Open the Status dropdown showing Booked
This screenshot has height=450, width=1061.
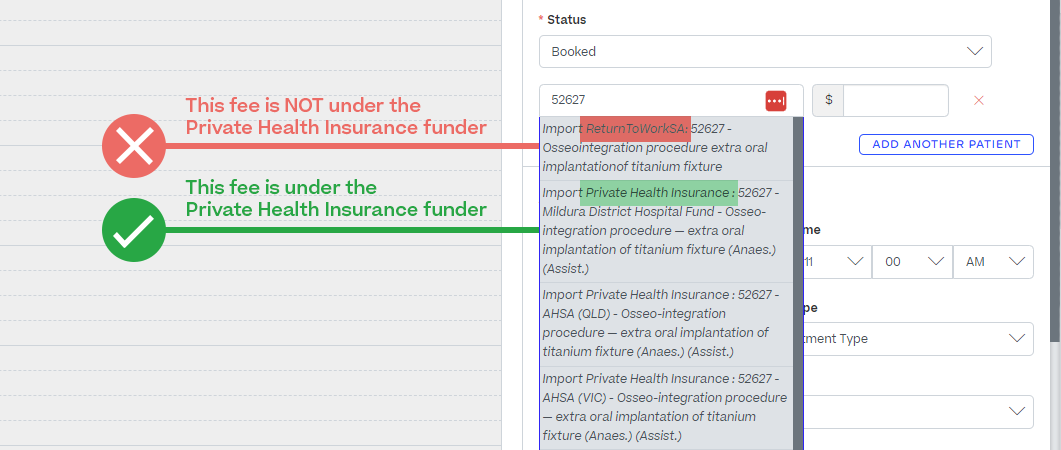[x=764, y=51]
